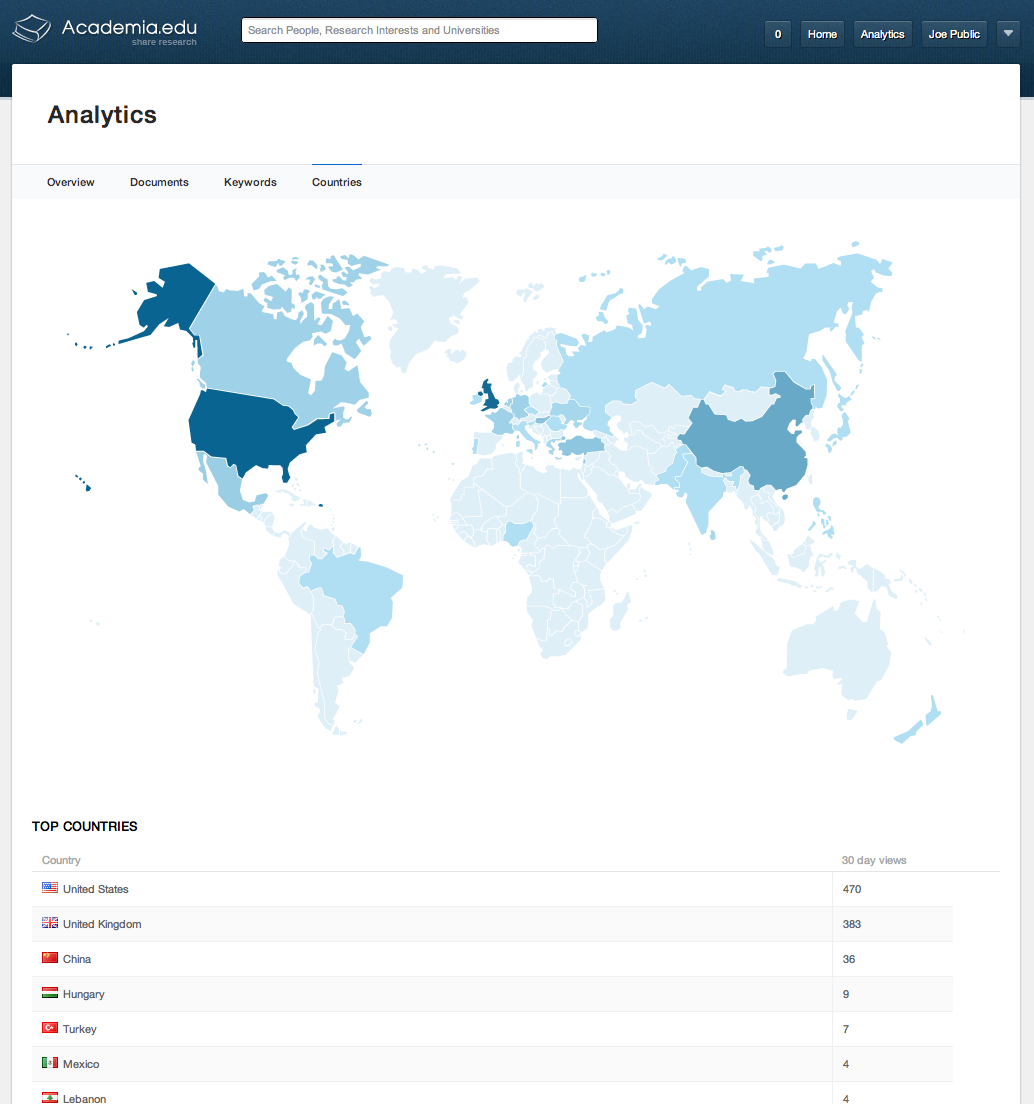The width and height of the screenshot is (1034, 1104).
Task: Switch to the Overview tab
Action: pyautogui.click(x=71, y=182)
